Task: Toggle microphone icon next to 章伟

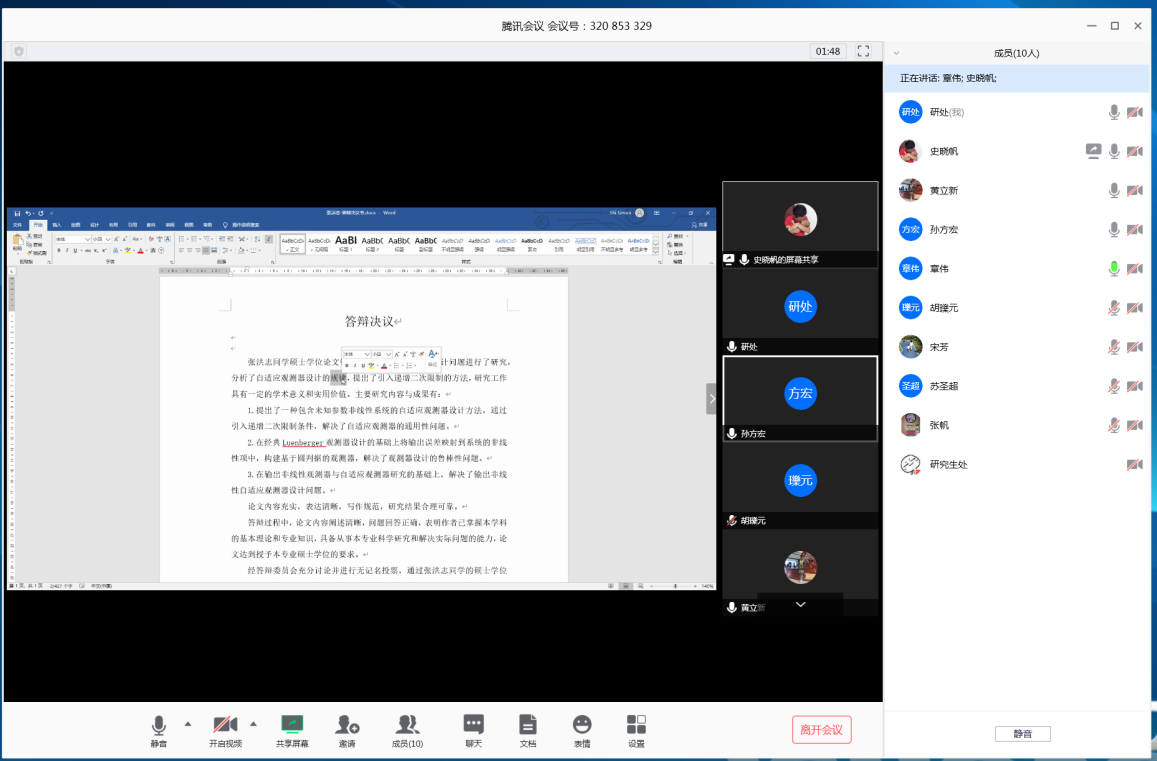Action: tap(1113, 269)
